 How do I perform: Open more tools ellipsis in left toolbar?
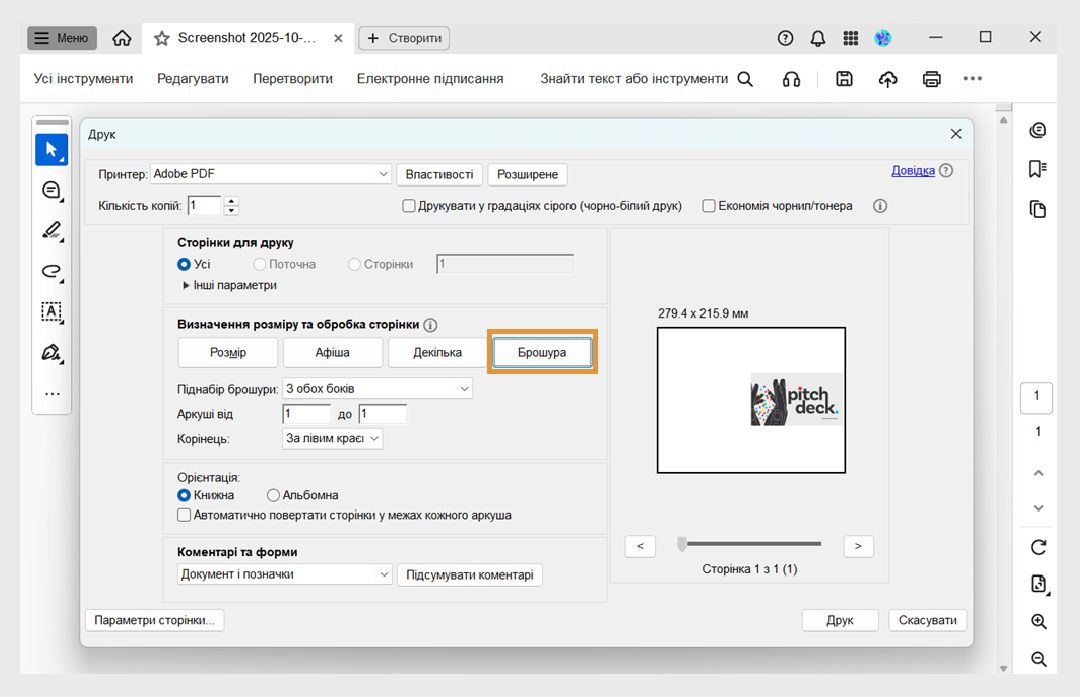(52, 394)
